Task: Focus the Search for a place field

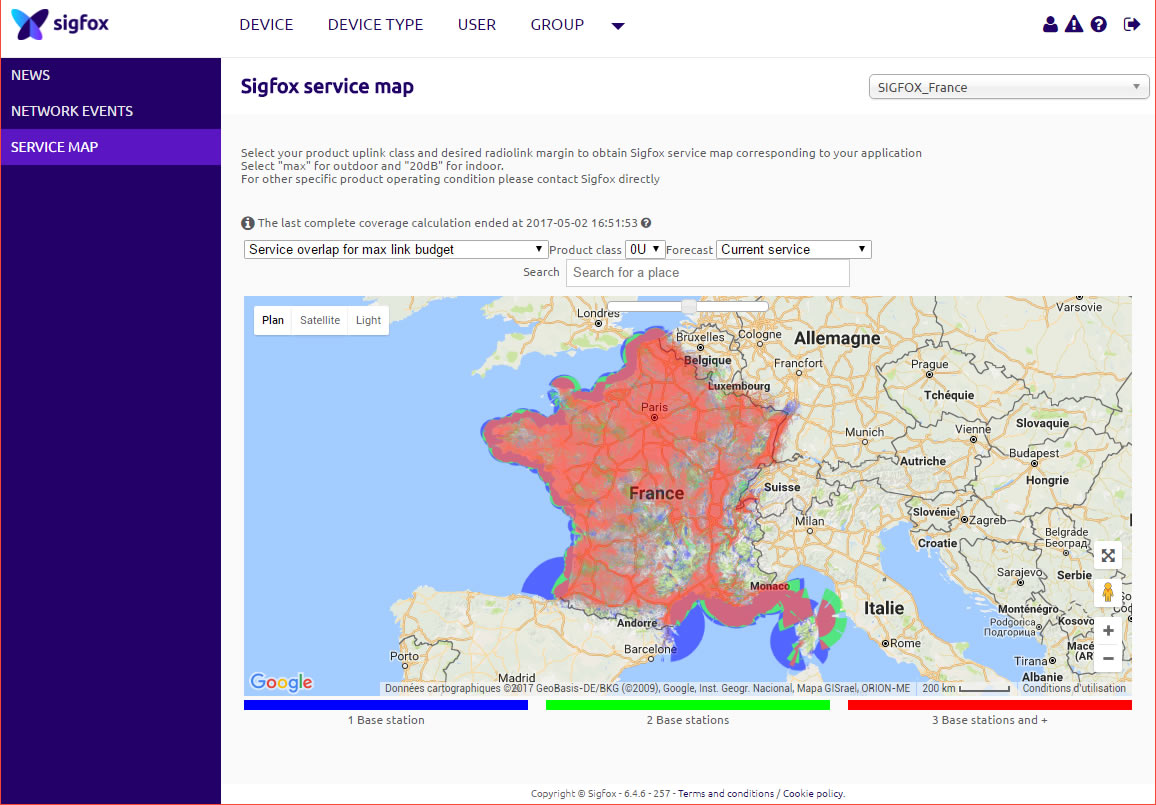Action: pyautogui.click(x=708, y=273)
